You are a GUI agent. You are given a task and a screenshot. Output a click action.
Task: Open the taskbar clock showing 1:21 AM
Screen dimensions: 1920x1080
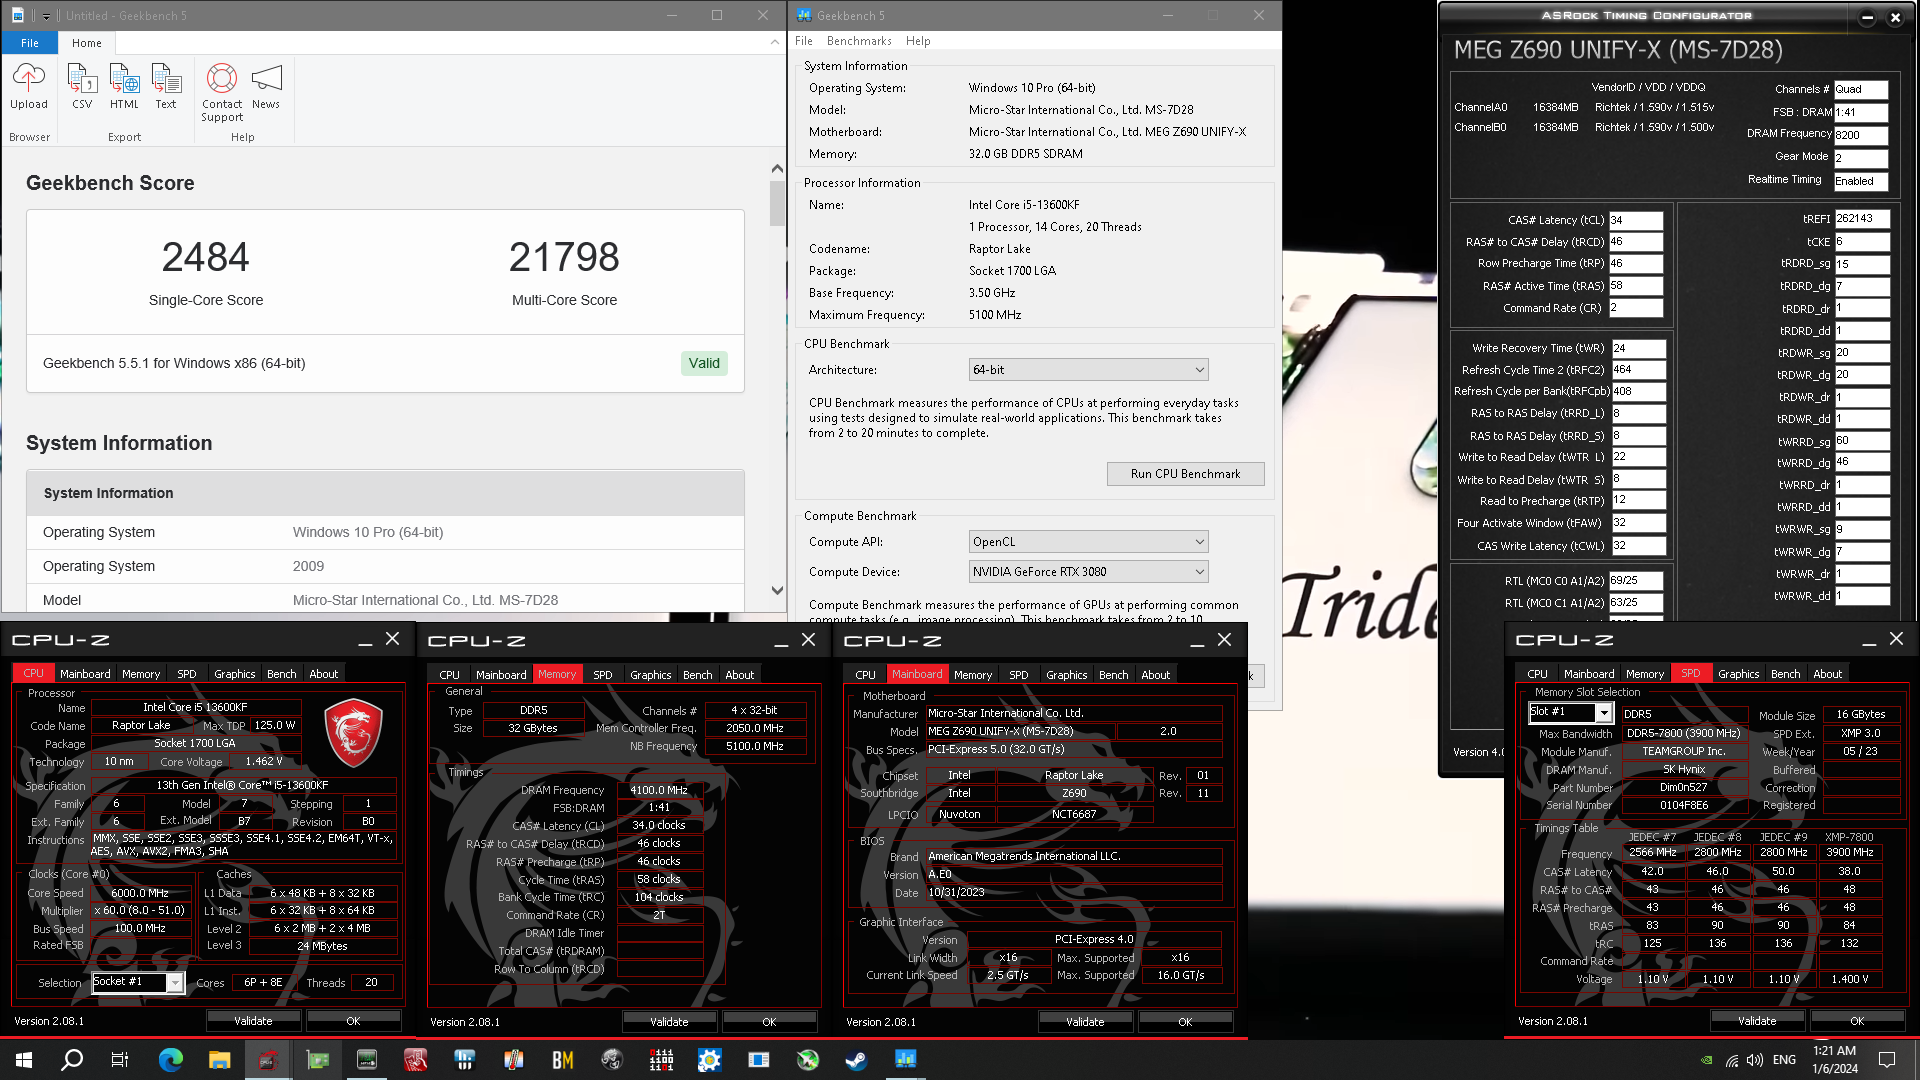click(1835, 1060)
